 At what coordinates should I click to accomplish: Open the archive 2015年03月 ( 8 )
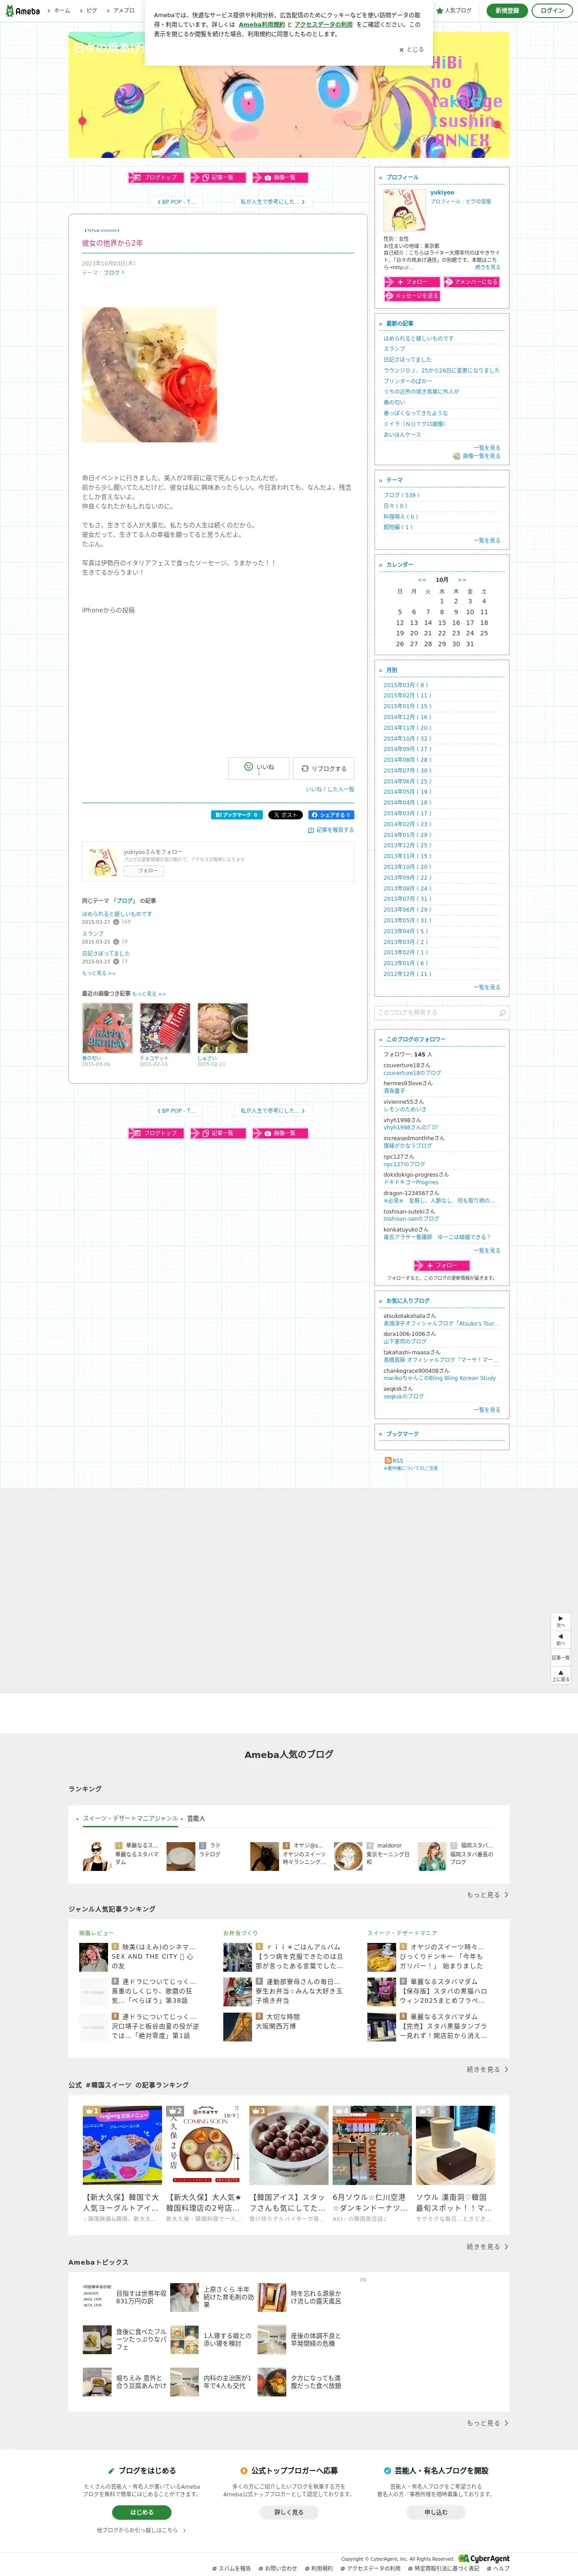coord(406,685)
